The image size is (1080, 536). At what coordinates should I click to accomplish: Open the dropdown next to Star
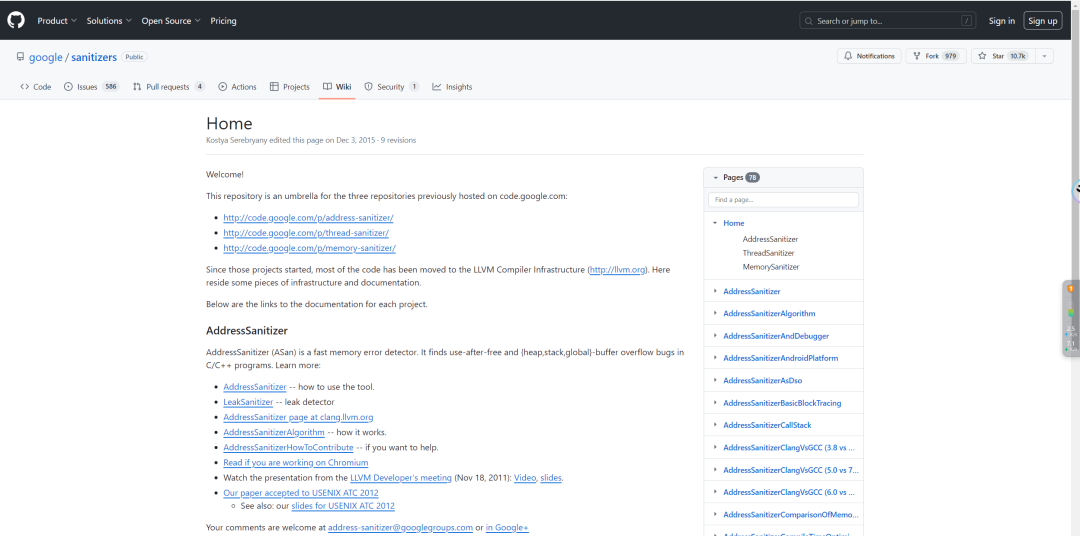(1044, 56)
